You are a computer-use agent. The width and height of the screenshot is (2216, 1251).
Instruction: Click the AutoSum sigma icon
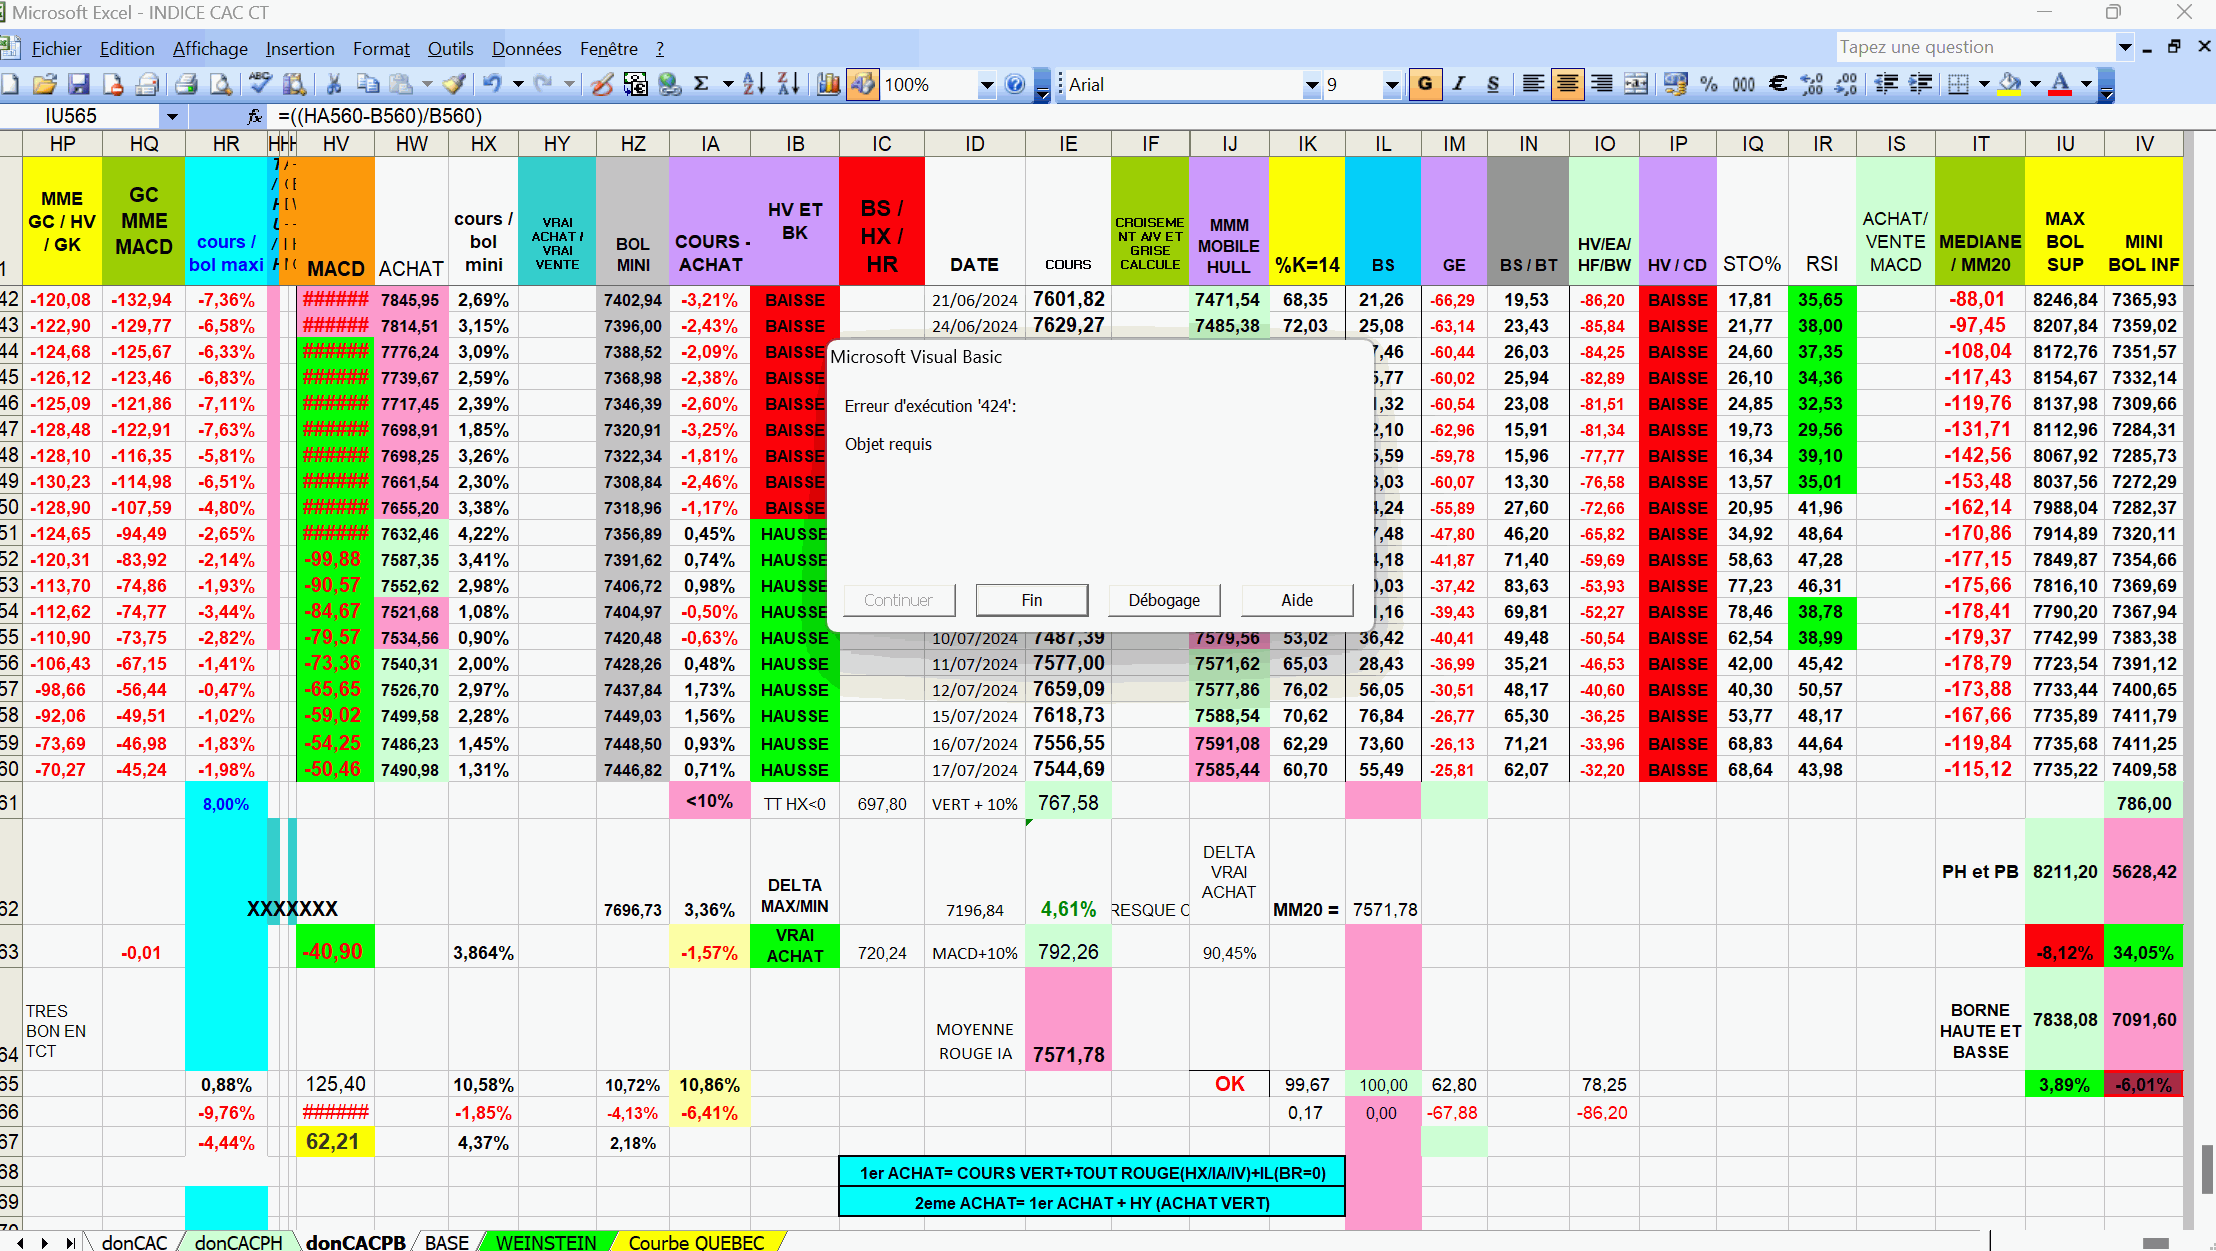click(x=702, y=85)
